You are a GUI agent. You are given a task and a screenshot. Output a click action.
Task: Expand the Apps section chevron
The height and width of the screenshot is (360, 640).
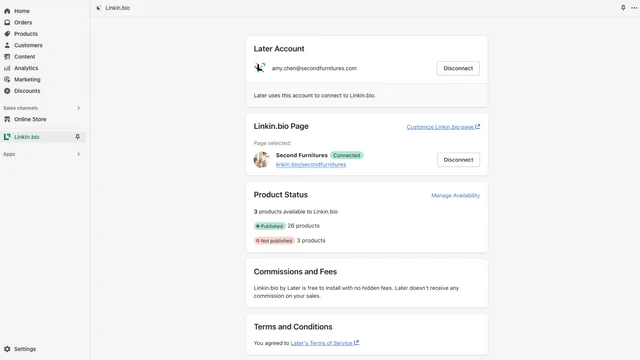coord(78,154)
